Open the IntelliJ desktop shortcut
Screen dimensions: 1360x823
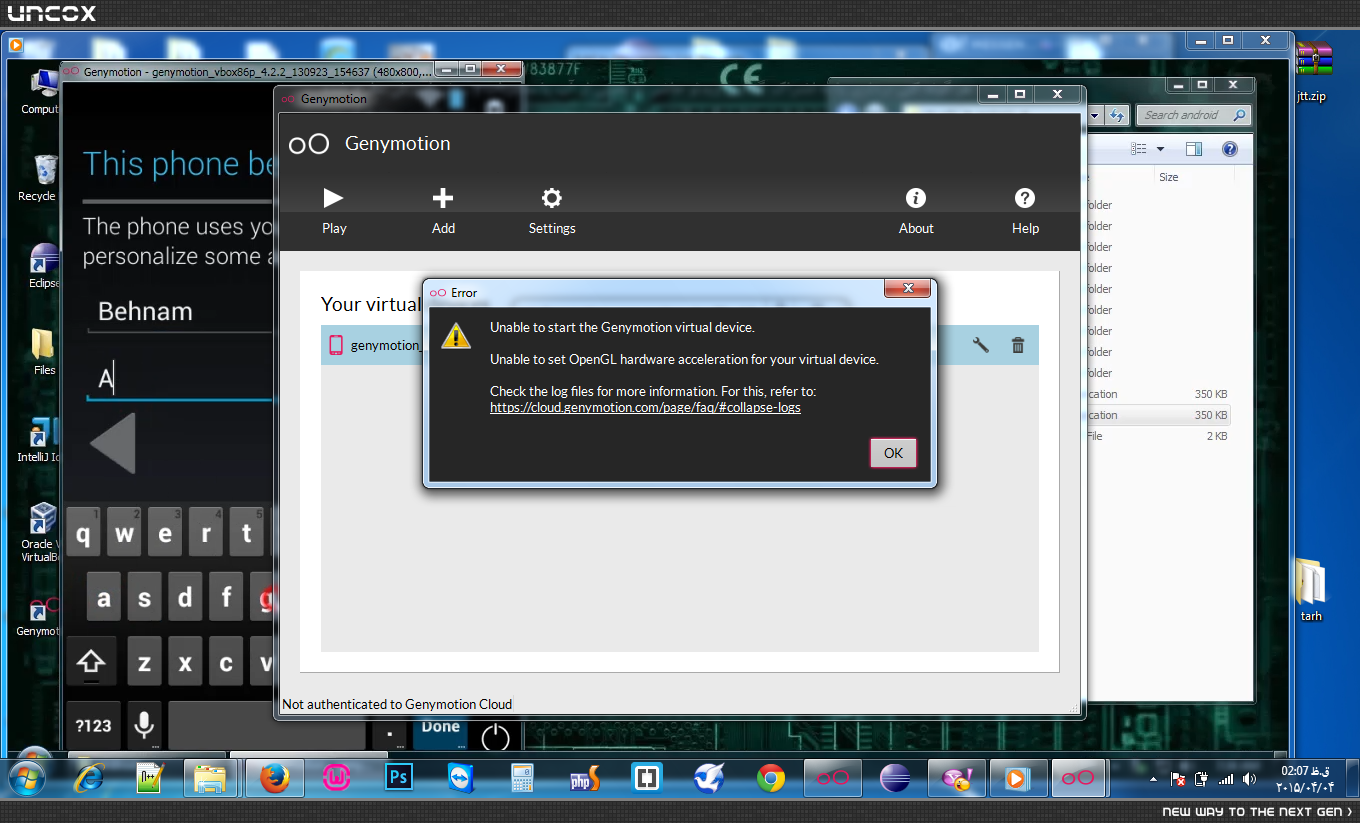coord(40,440)
